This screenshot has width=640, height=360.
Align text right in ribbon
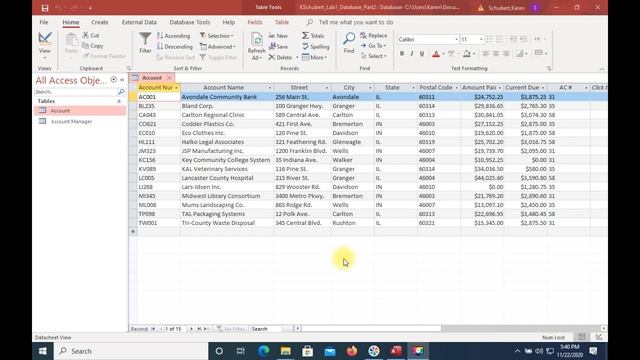point(506,53)
